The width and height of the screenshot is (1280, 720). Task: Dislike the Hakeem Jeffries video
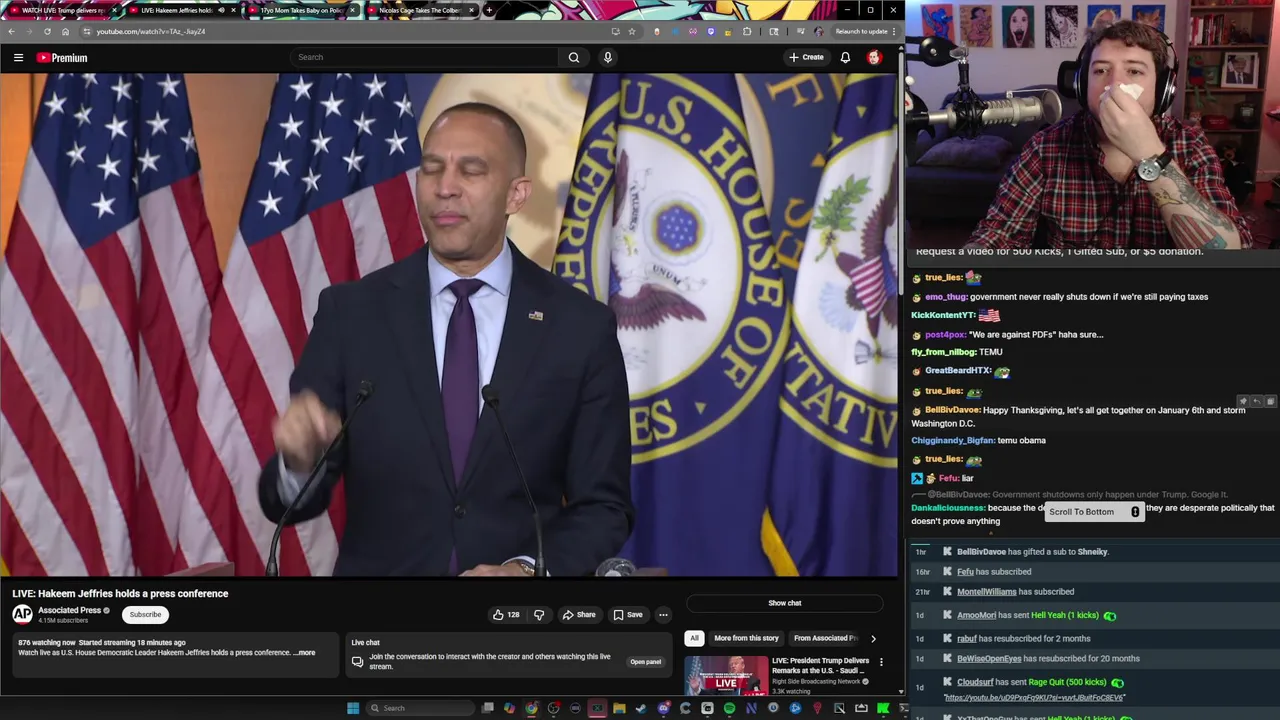[539, 614]
